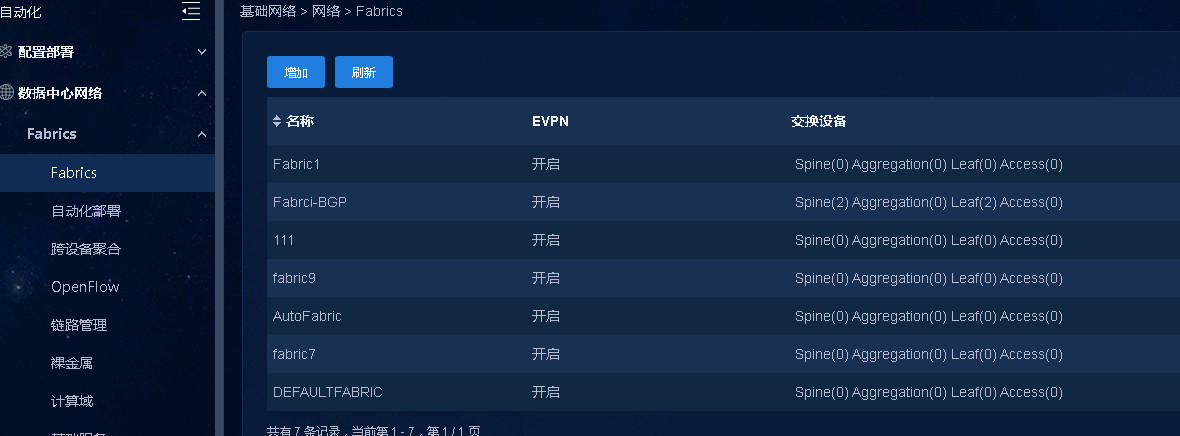Click the EVPN column header

pyautogui.click(x=550, y=121)
